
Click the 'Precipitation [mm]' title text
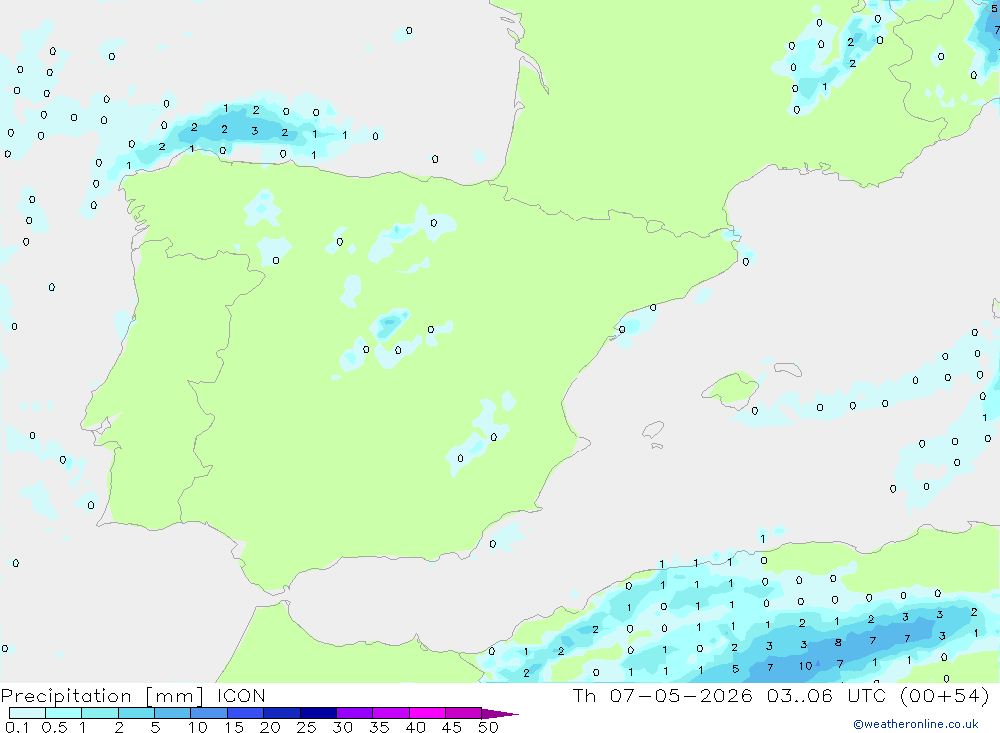(102, 696)
